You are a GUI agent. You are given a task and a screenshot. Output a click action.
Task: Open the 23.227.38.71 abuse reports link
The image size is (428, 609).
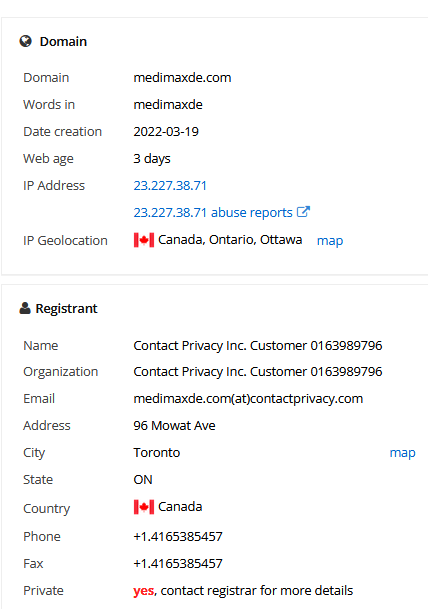point(213,212)
